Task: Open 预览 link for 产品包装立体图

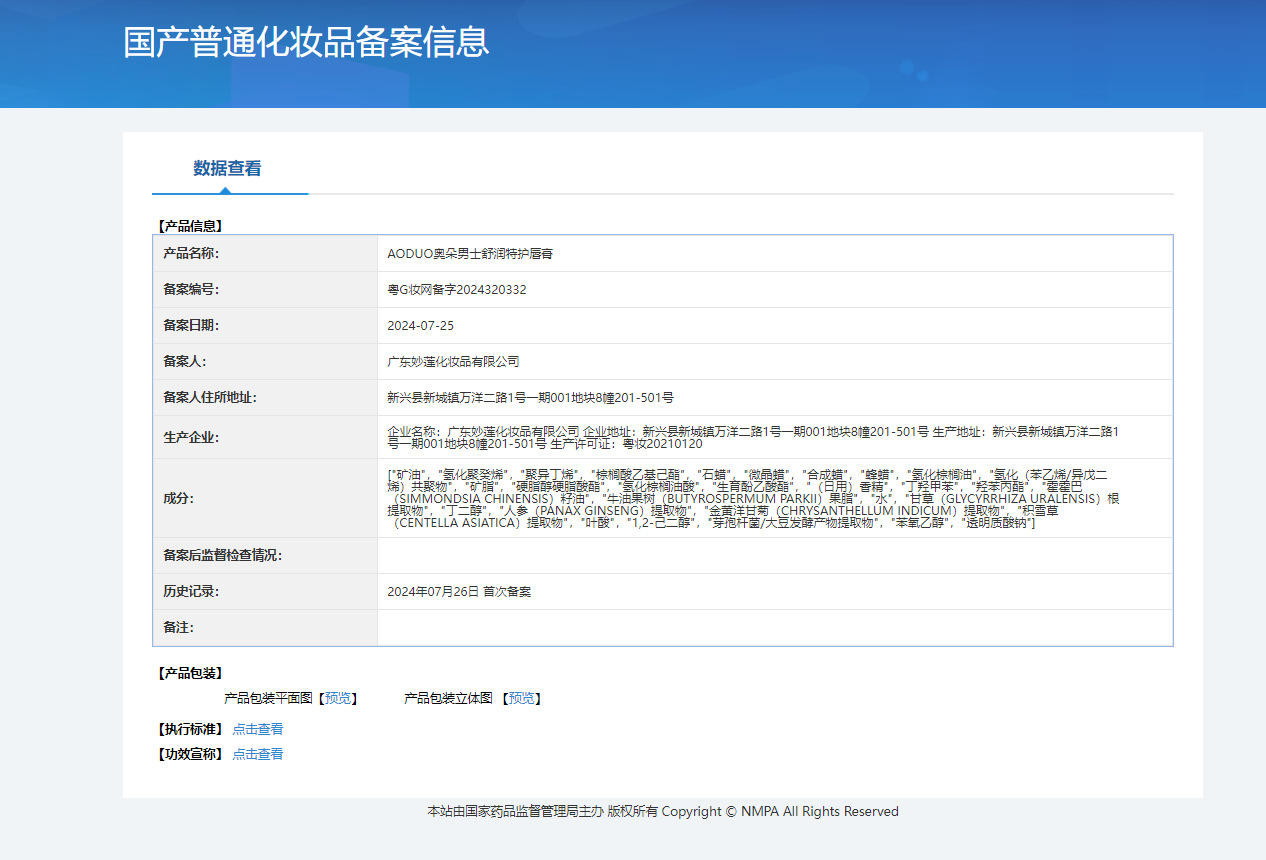Action: pyautogui.click(x=521, y=698)
